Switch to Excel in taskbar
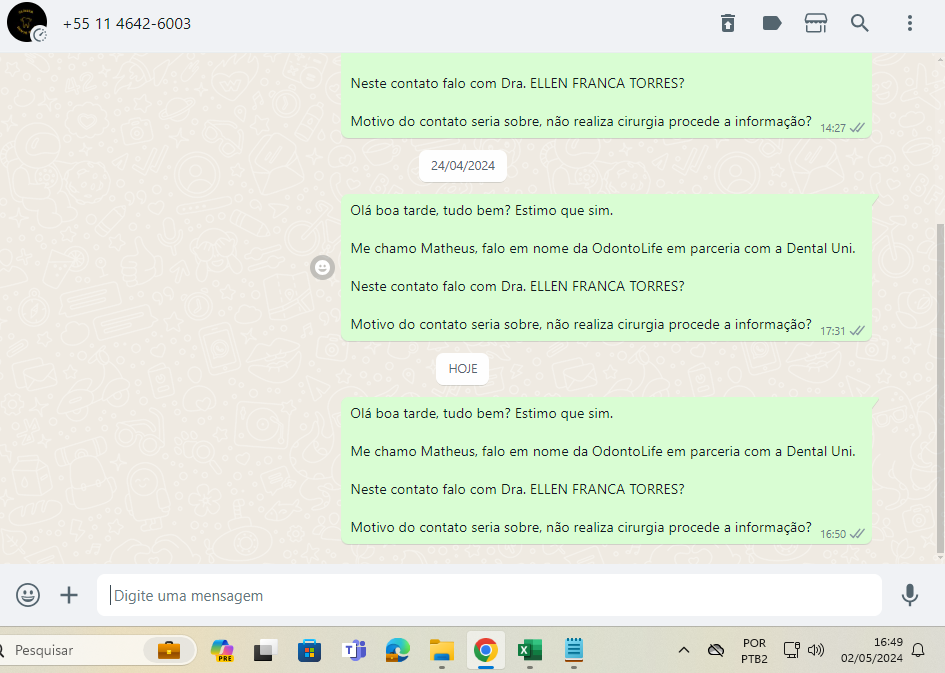 pyautogui.click(x=530, y=651)
